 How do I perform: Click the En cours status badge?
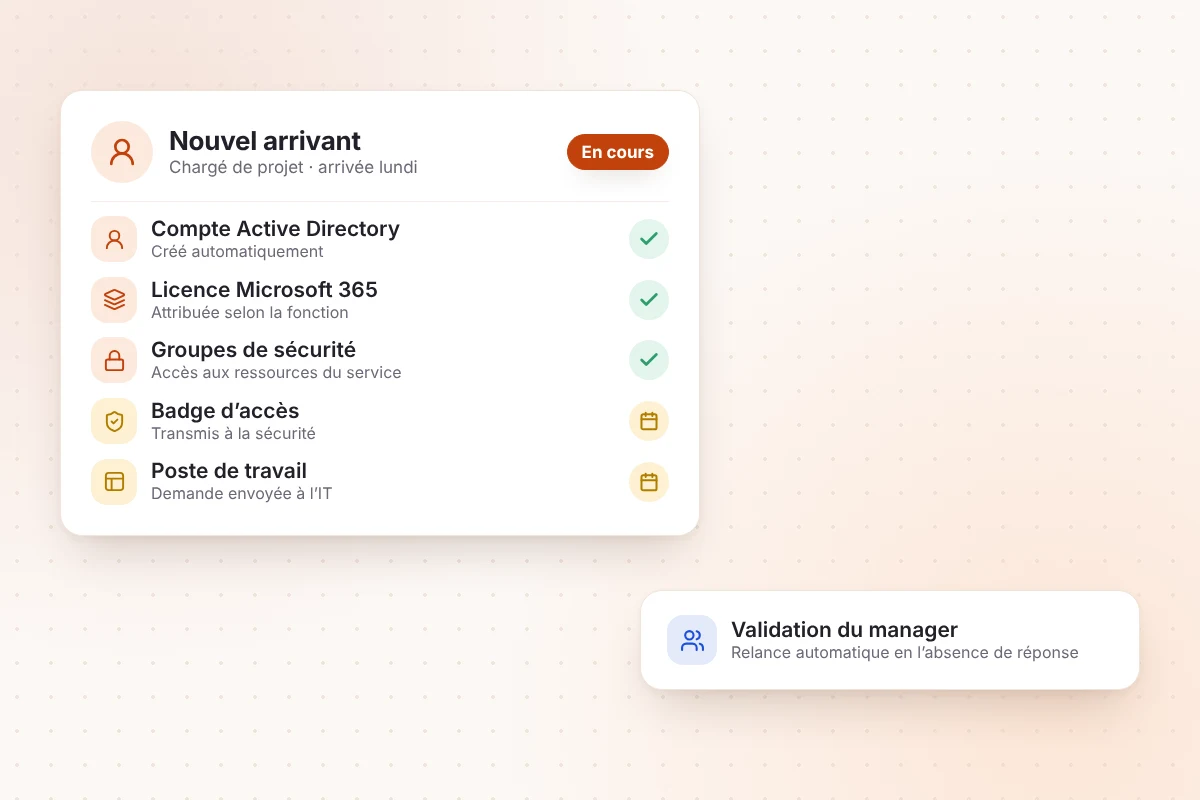[617, 152]
